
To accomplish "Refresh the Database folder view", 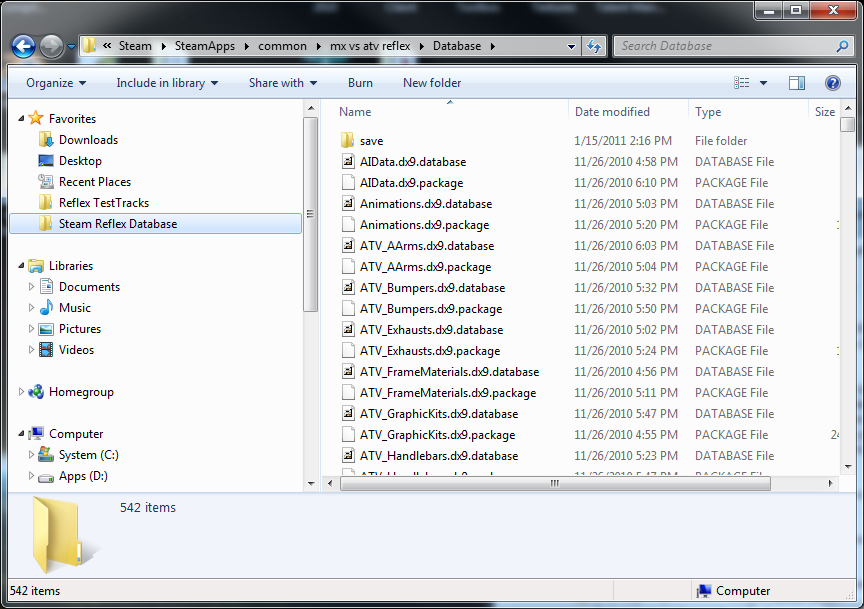I will (x=594, y=46).
